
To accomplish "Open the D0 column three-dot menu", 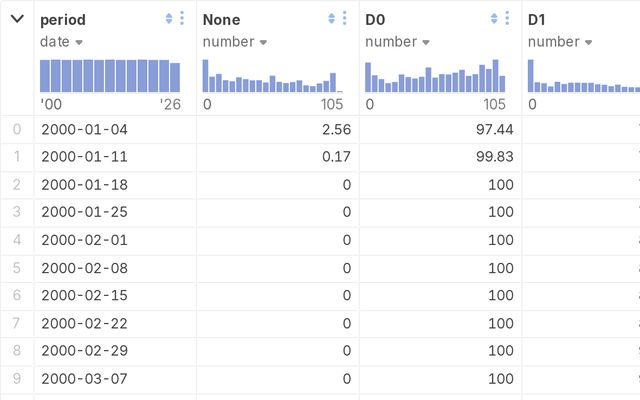I will (x=508, y=19).
